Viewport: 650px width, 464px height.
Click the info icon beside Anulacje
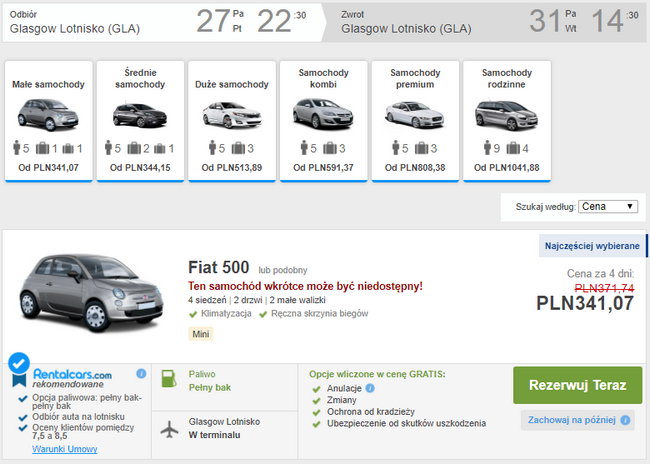pos(370,388)
